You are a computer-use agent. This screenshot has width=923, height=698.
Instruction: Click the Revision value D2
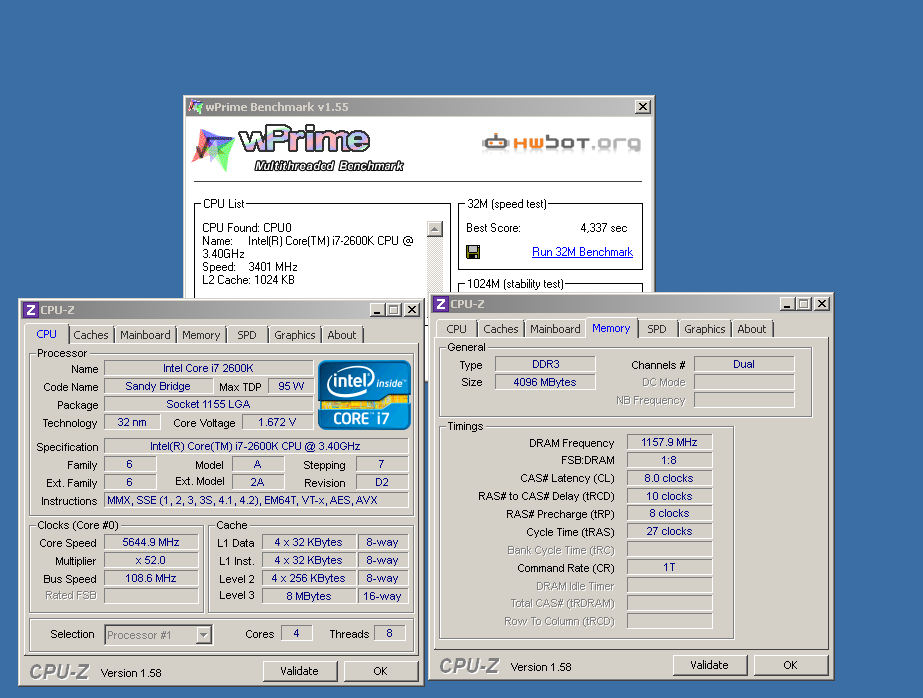(382, 482)
